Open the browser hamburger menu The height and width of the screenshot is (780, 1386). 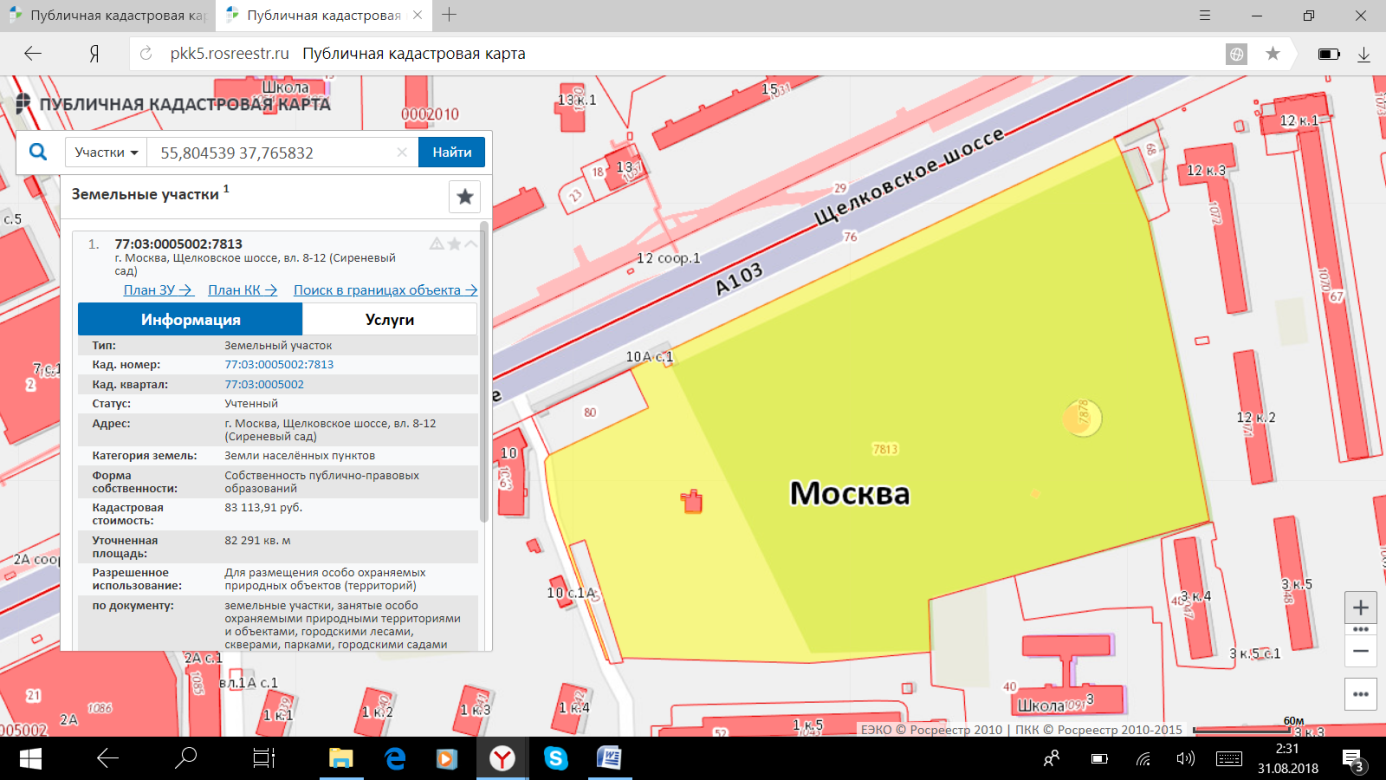(1205, 15)
